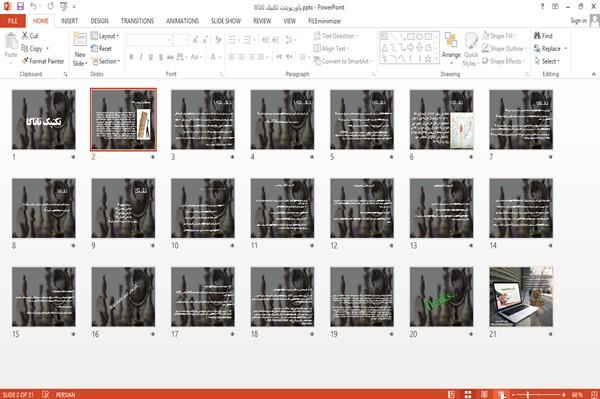Click the Redo icon in title bar

(51, 6)
